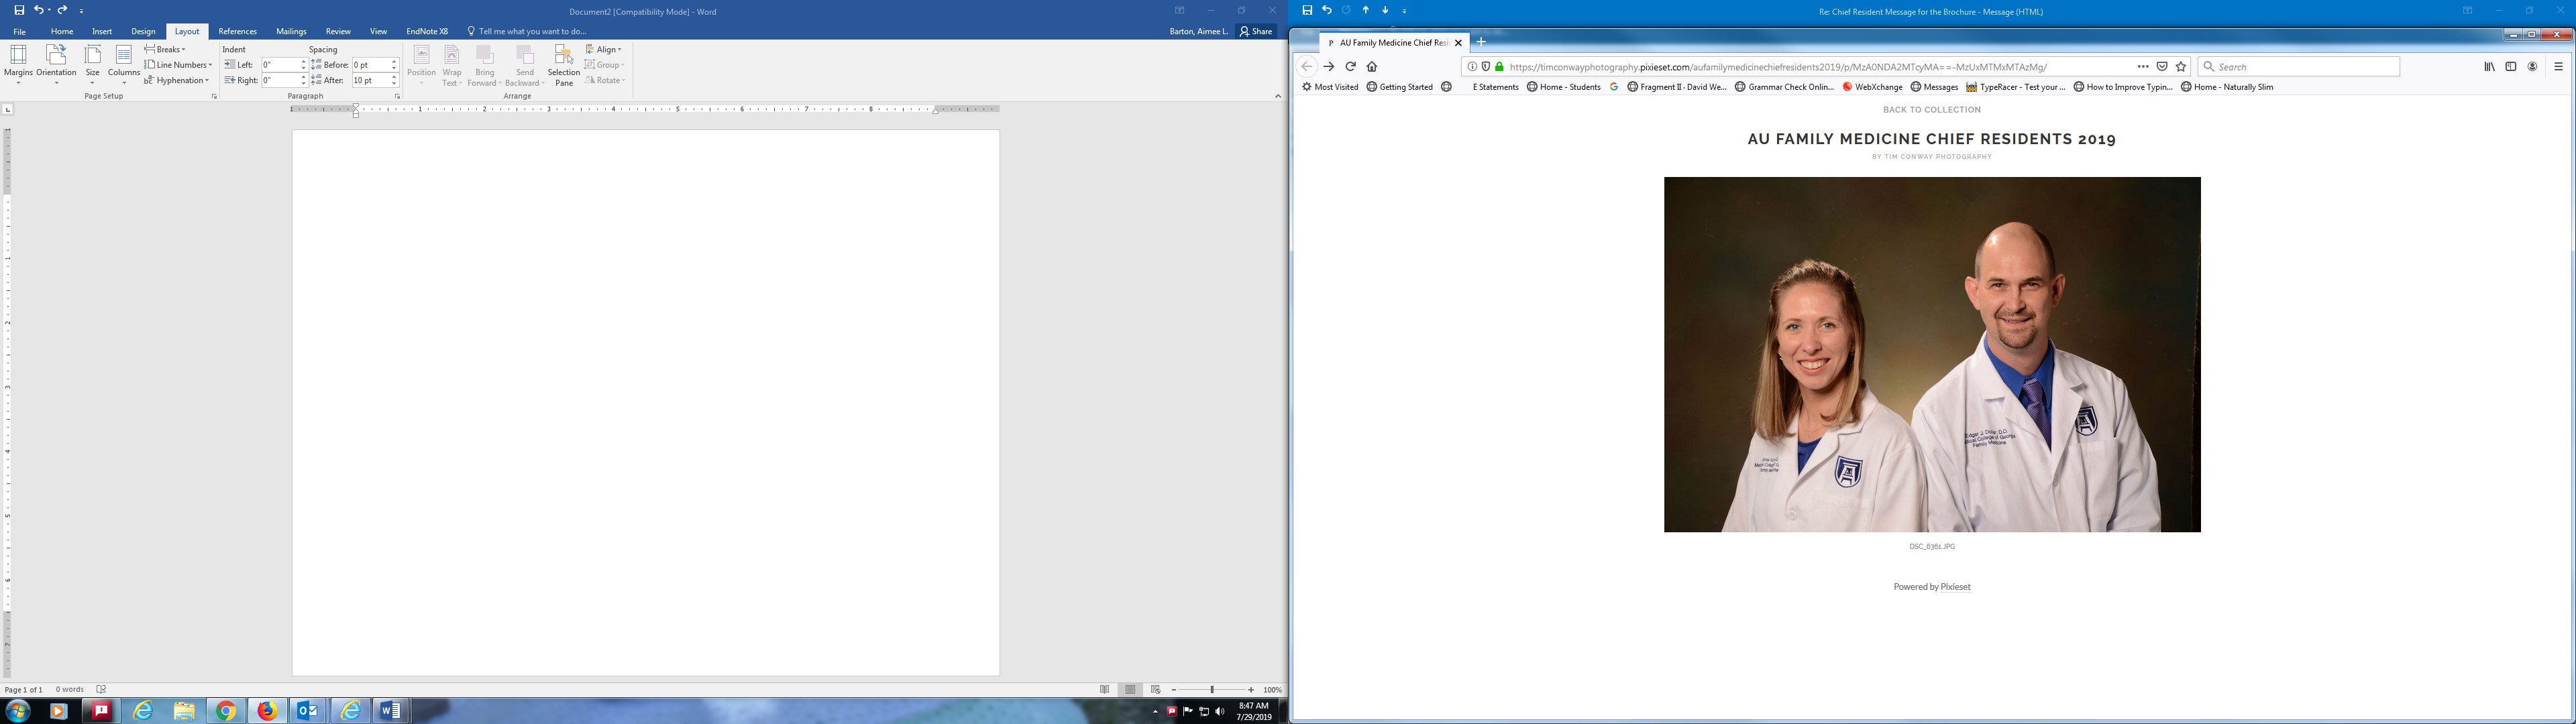Screen dimensions: 2576x724
Task: Switch to Read Mode view
Action: tap(1104, 690)
